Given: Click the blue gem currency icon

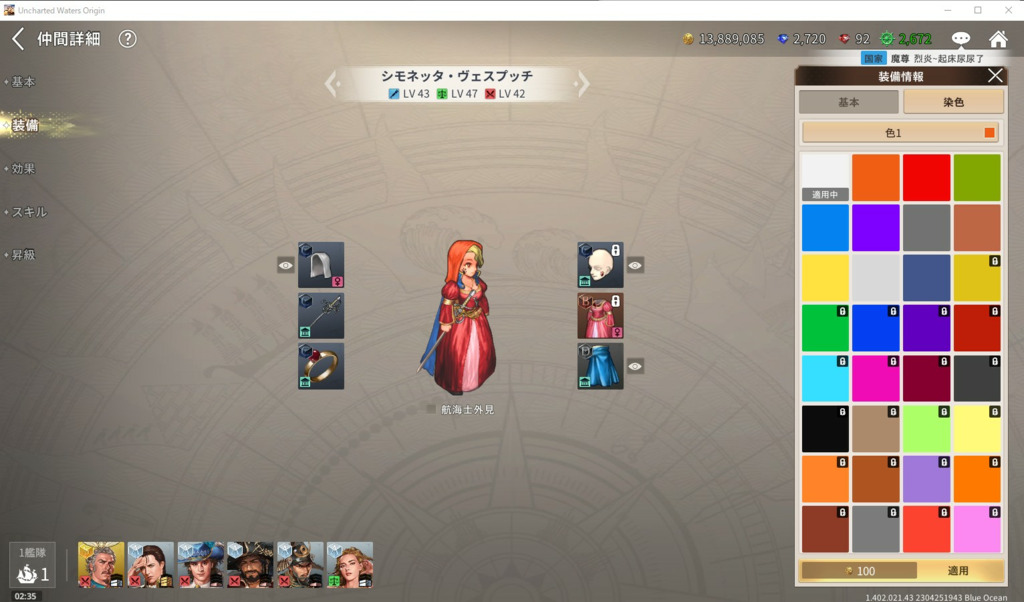Looking at the screenshot, I should [x=782, y=39].
